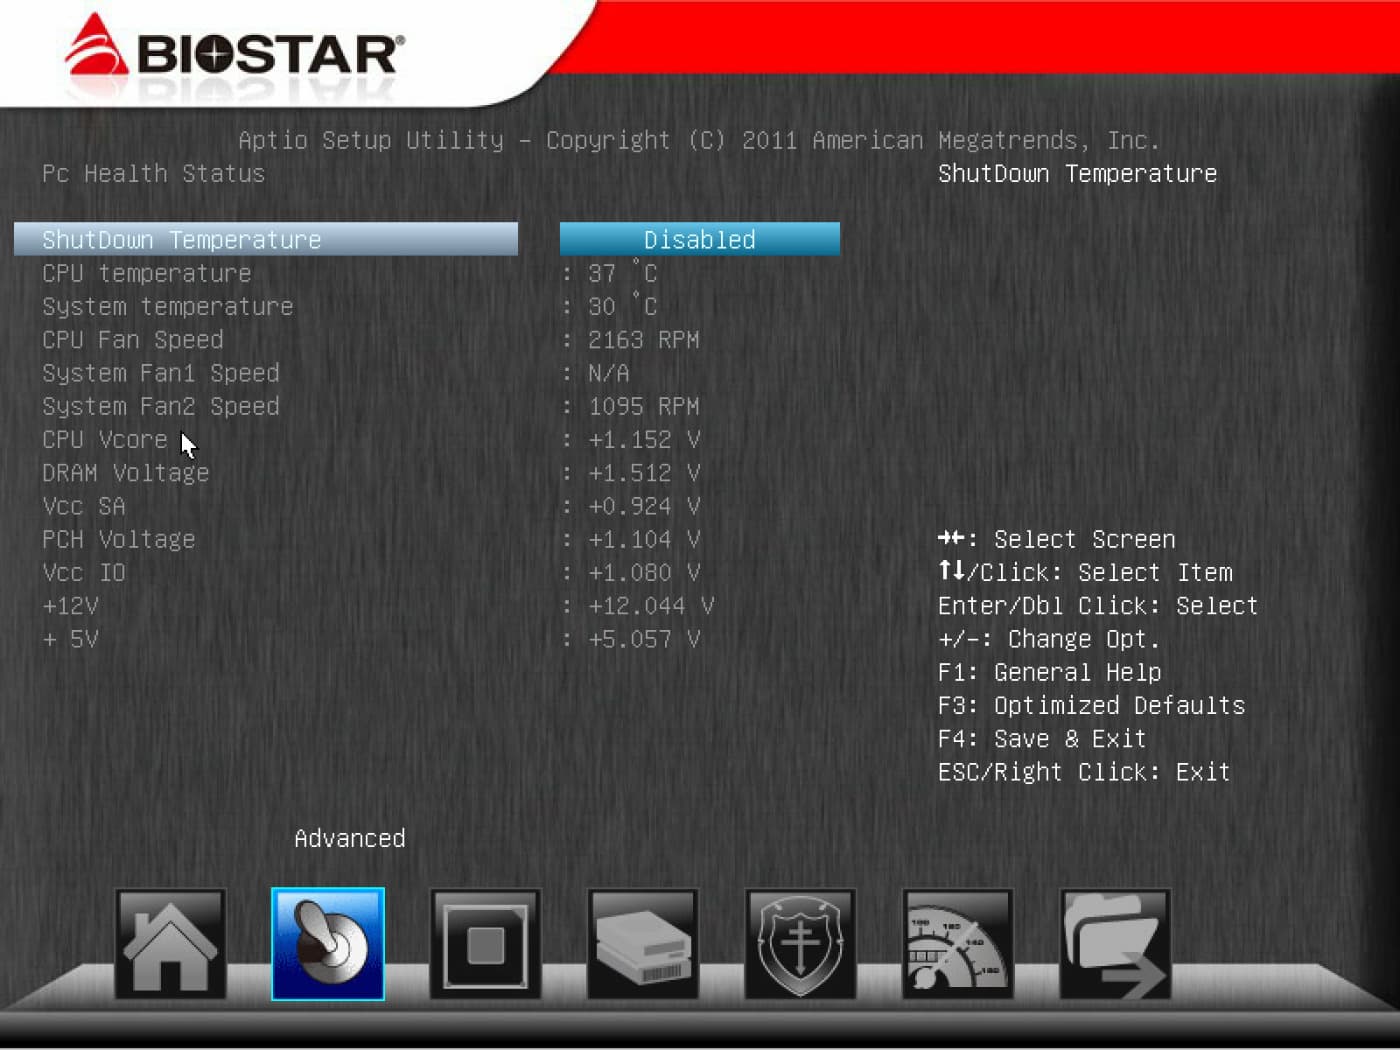Click the ESC/Right Click: Exit line

tap(1084, 772)
